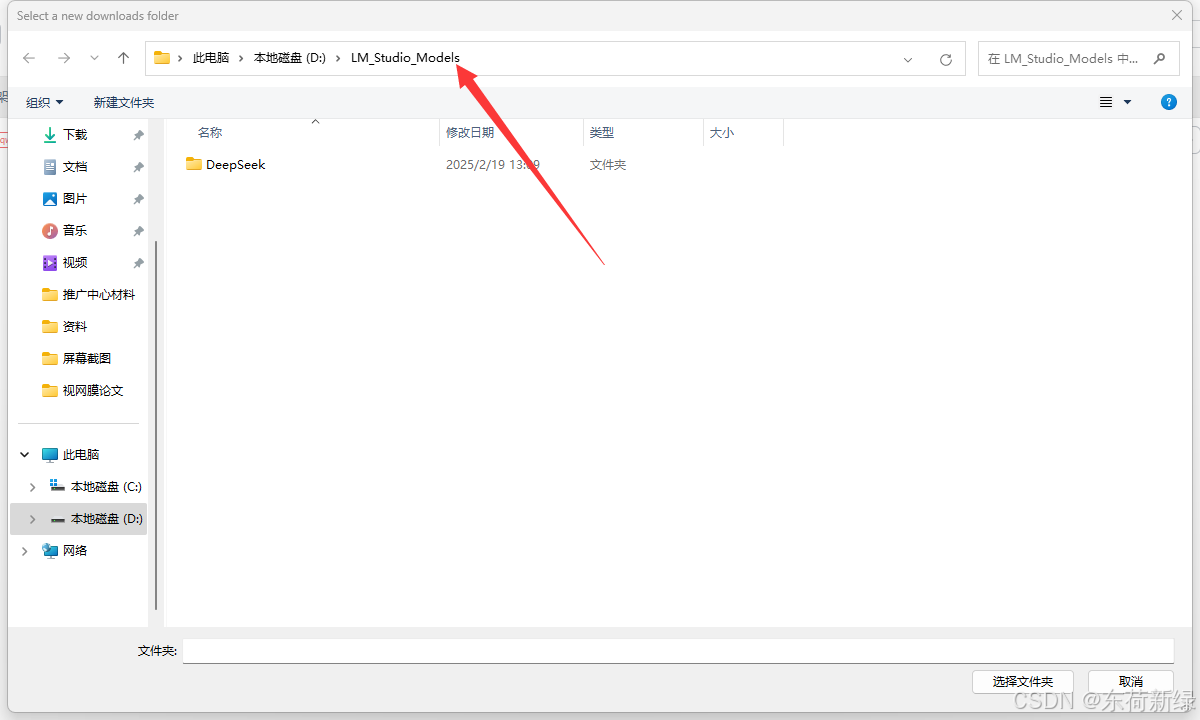Close the downloads folder dialog
This screenshot has height=720, width=1200.
point(1177,15)
